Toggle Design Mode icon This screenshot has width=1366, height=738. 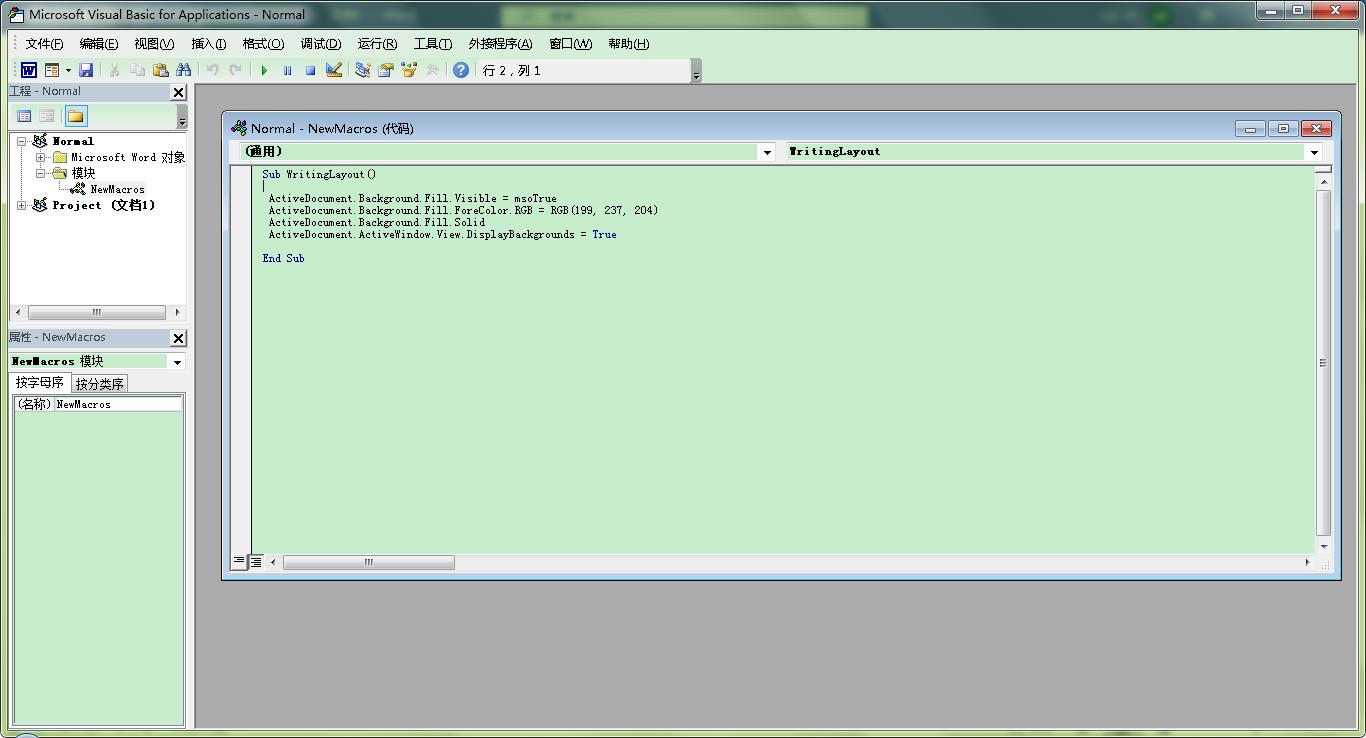pos(334,70)
